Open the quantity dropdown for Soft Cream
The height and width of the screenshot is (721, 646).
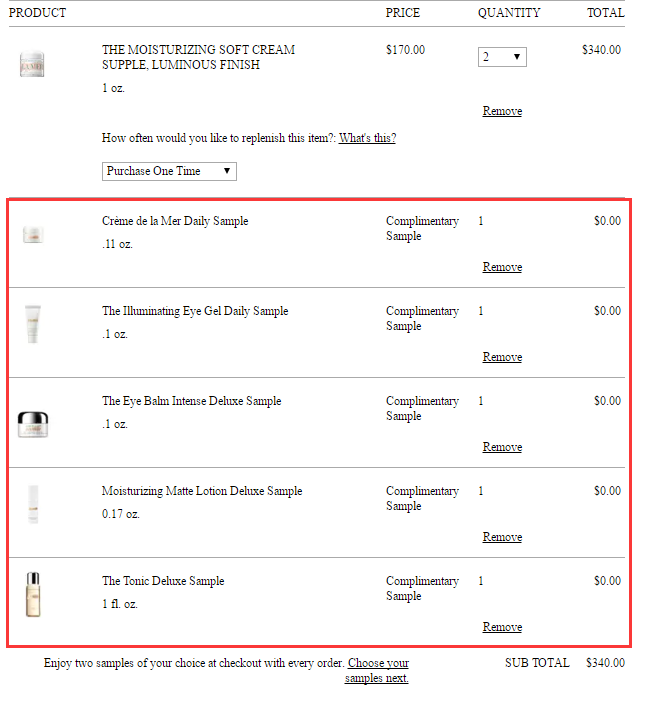coord(502,57)
